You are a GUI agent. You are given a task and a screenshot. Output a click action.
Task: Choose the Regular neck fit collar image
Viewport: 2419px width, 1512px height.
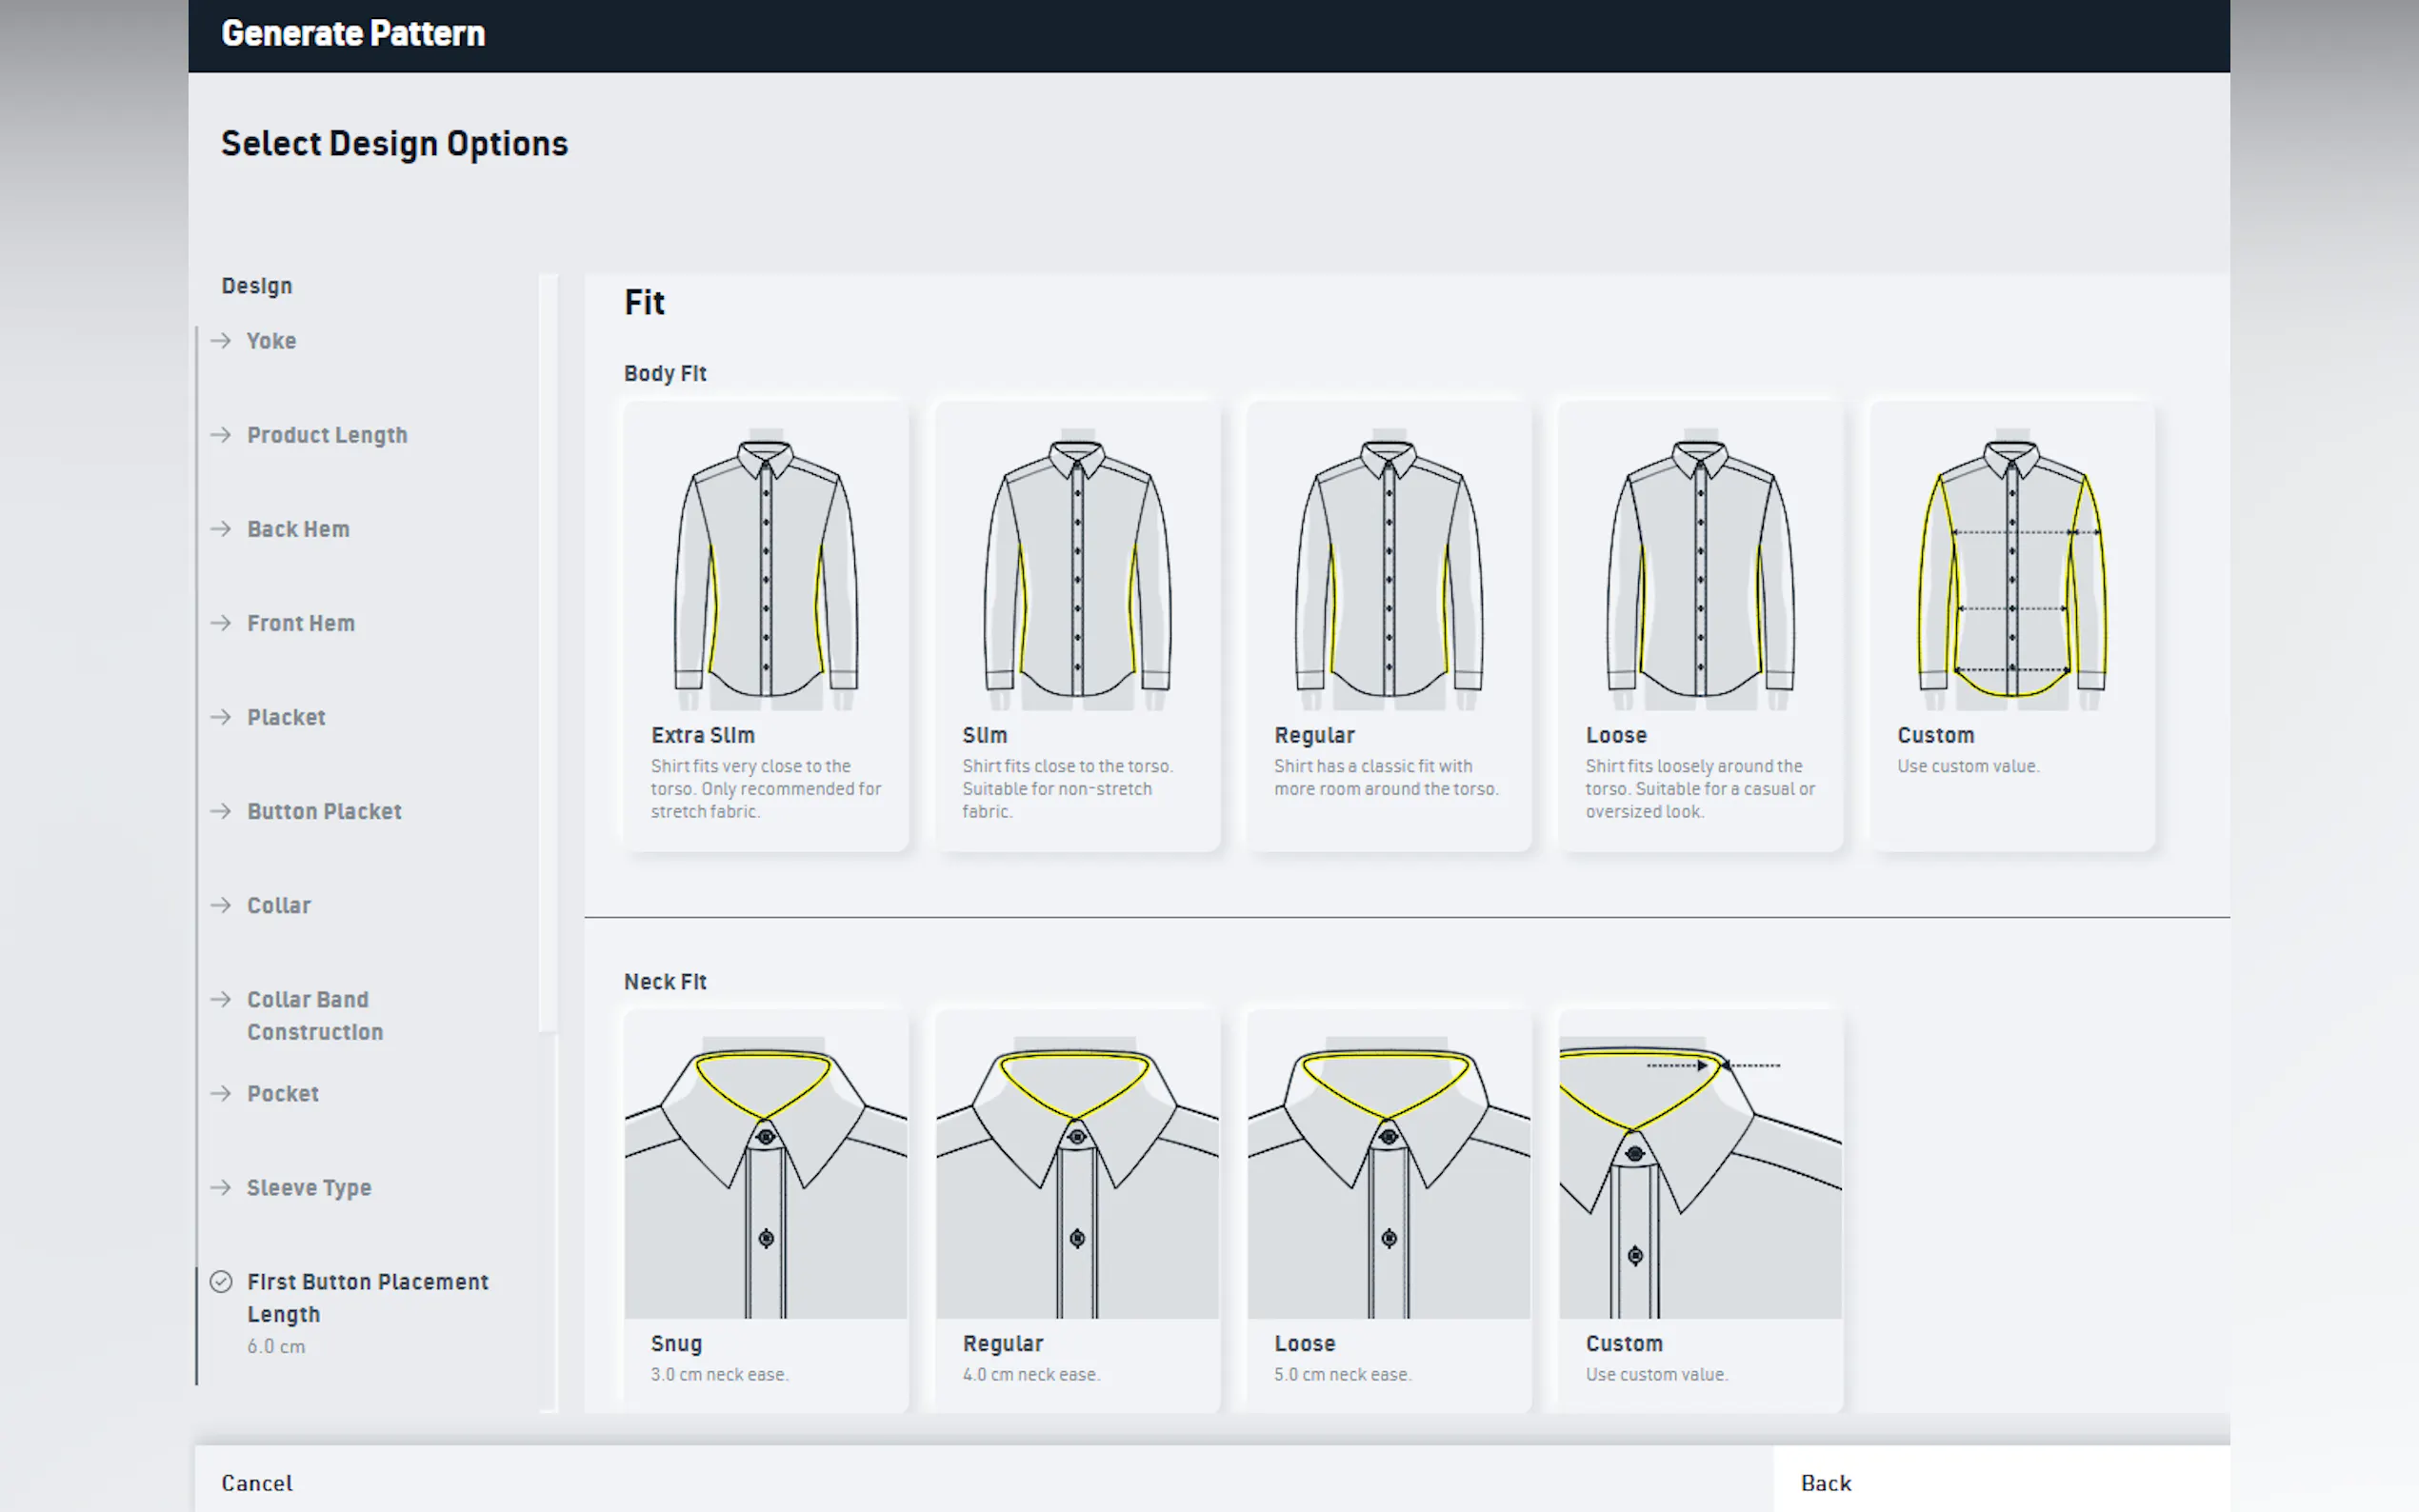[1077, 1165]
